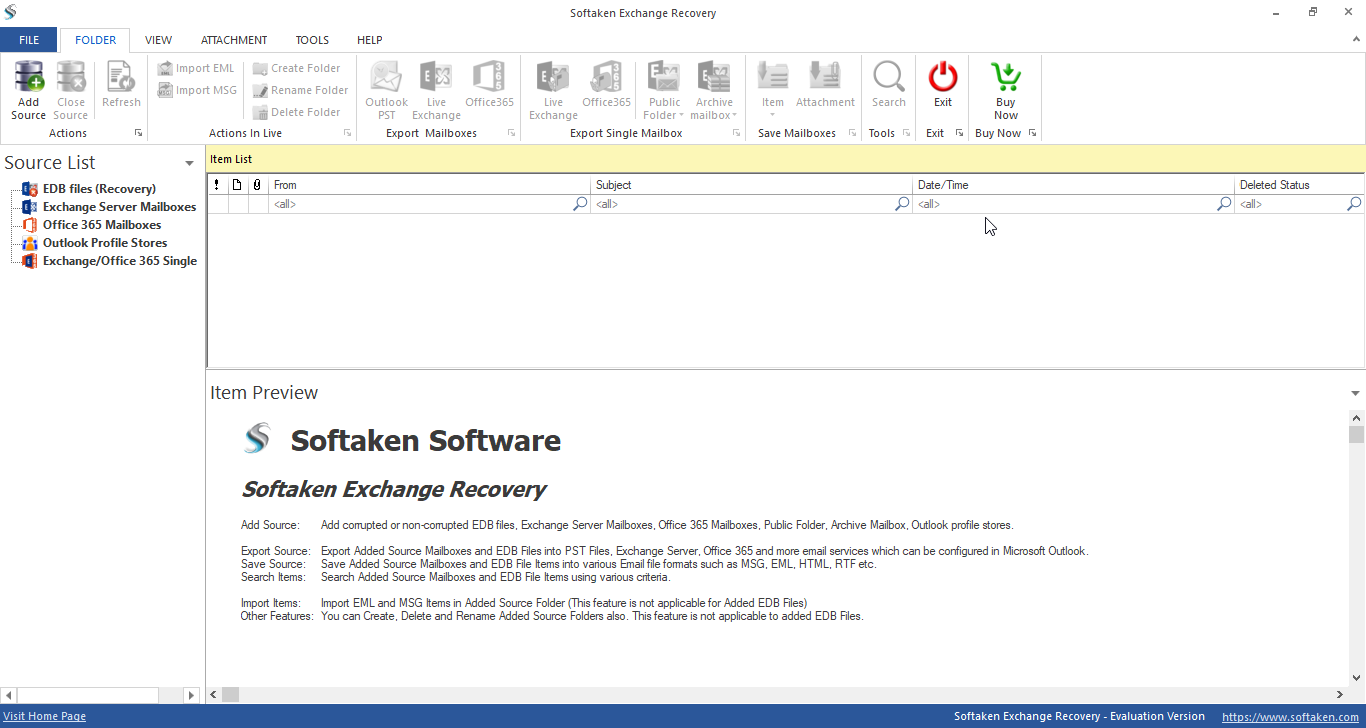Viewport: 1366px width, 728px height.
Task: Switch to the VIEW tab
Action: (158, 40)
